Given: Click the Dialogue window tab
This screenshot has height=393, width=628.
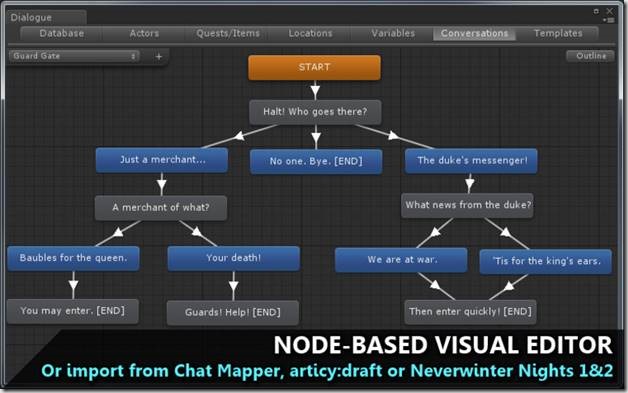Looking at the screenshot, I should [46, 17].
